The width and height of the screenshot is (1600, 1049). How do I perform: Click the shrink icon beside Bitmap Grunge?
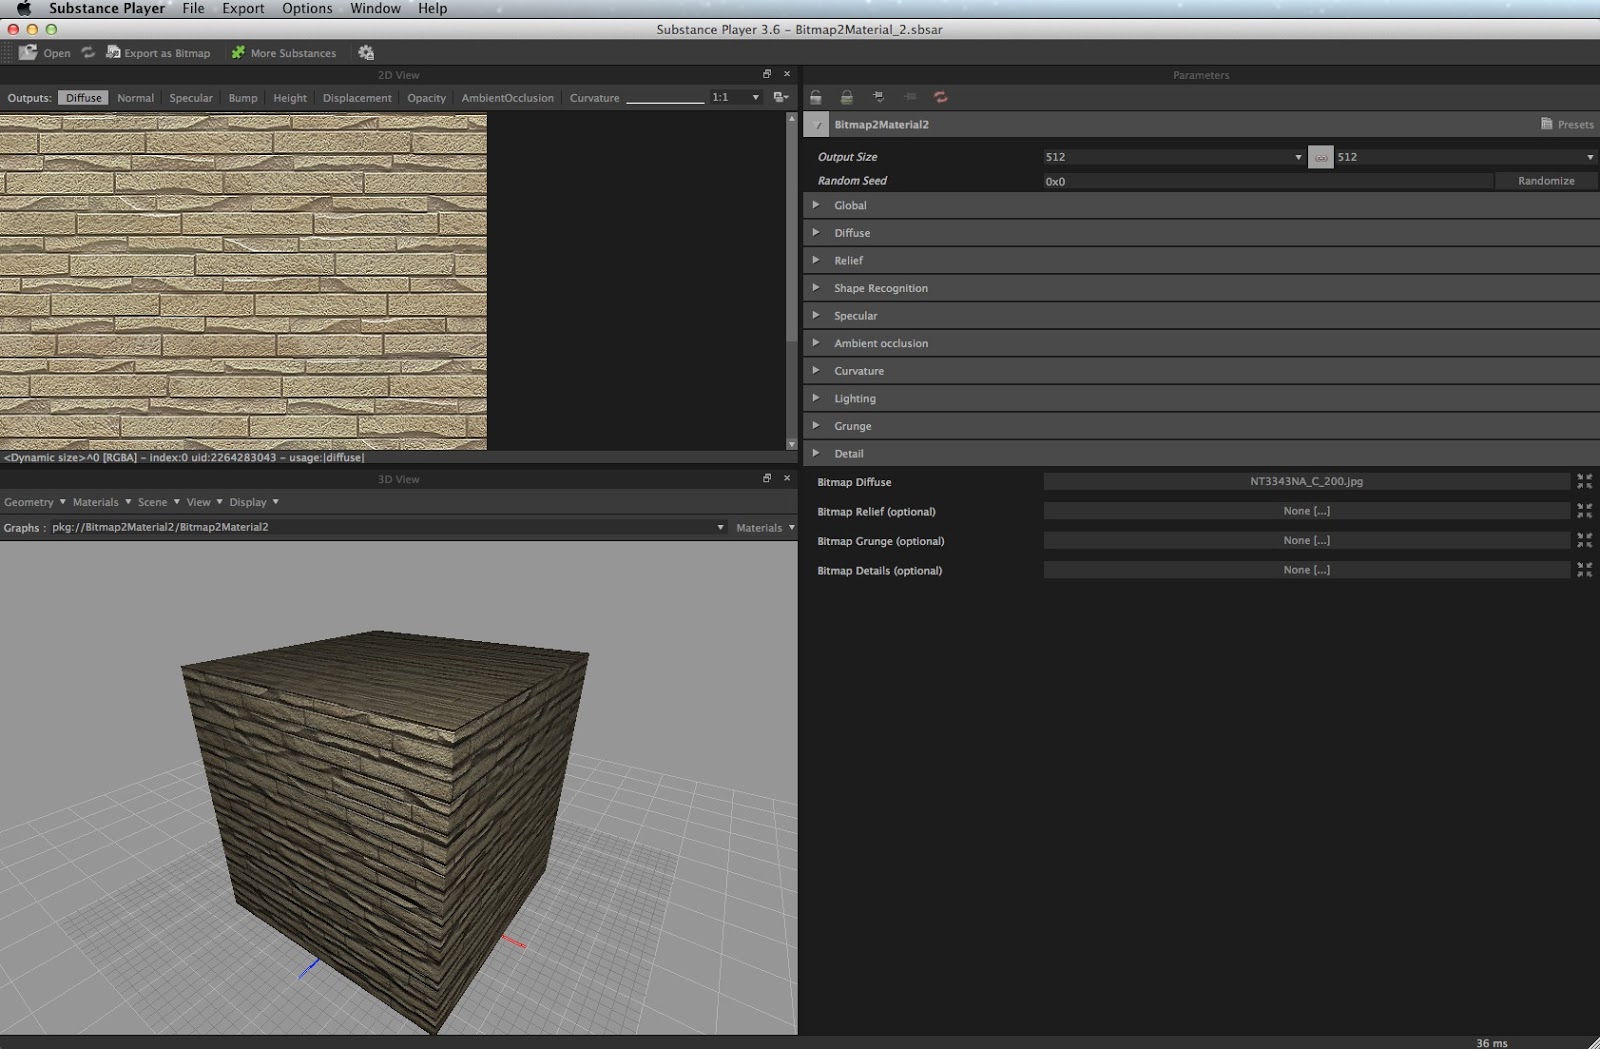(x=1584, y=540)
